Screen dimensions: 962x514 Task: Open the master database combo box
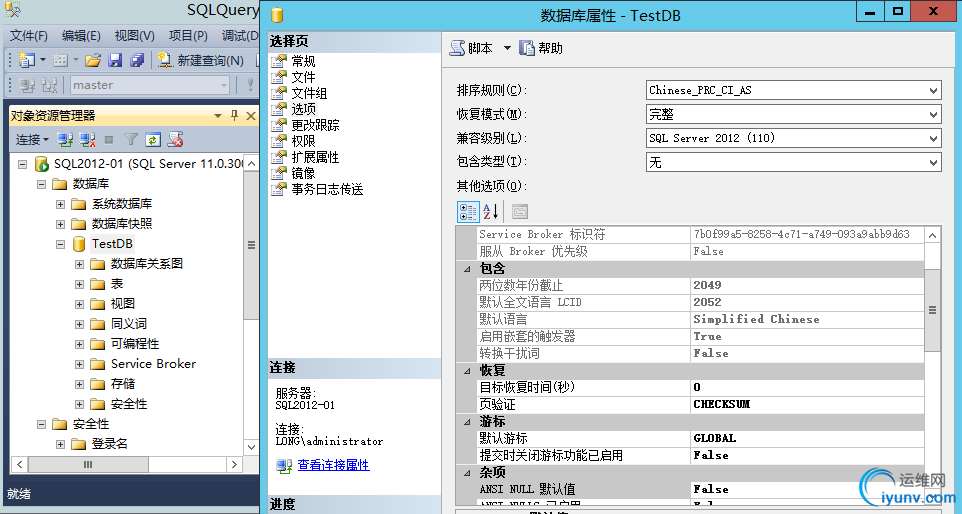150,85
